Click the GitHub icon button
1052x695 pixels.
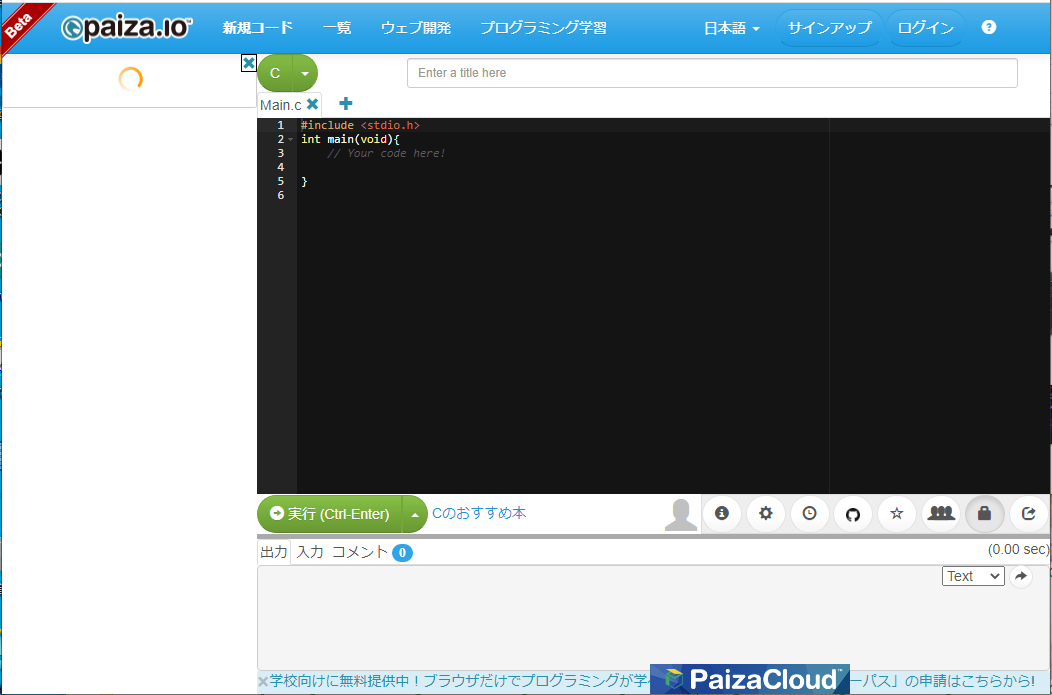click(x=853, y=513)
